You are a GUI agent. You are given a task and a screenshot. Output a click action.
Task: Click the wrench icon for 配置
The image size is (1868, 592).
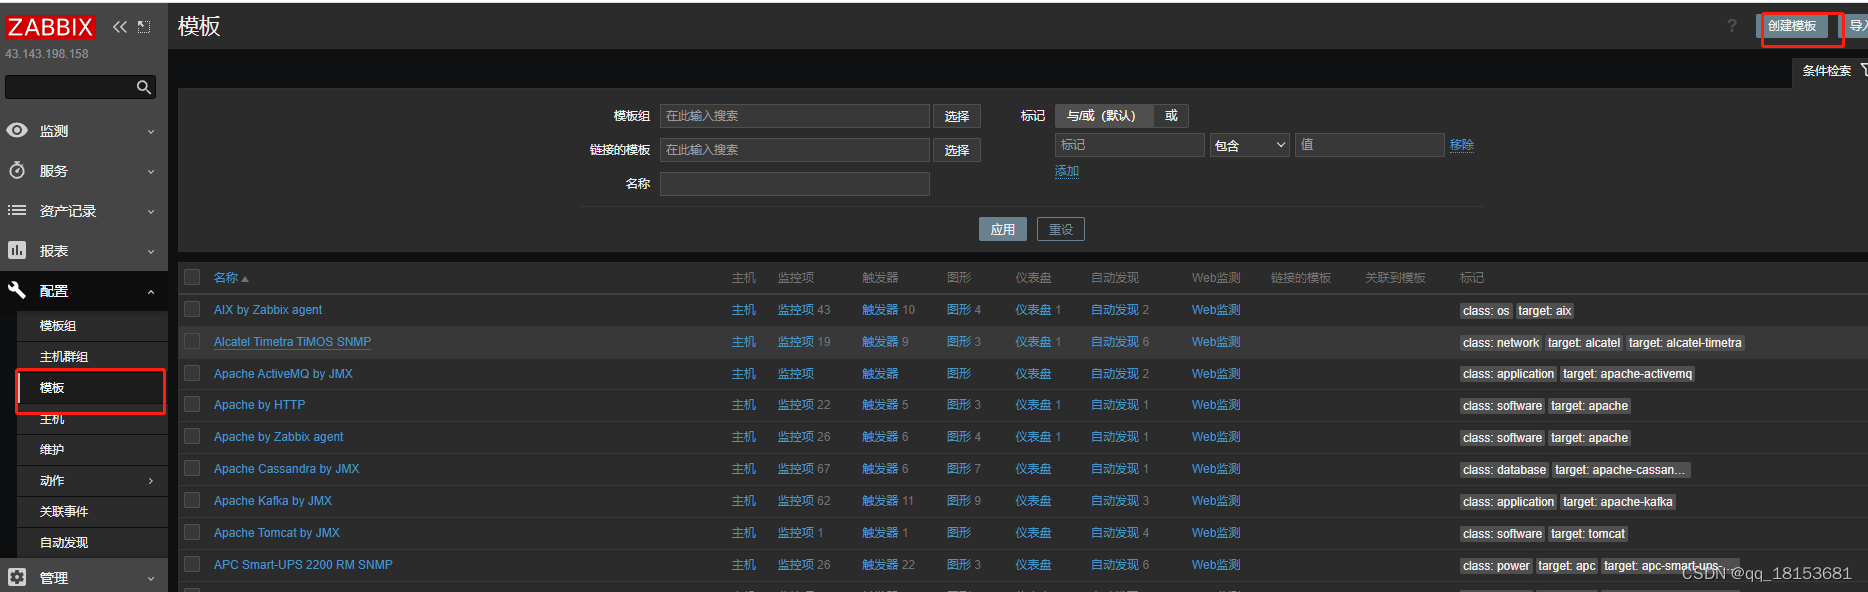[17, 291]
